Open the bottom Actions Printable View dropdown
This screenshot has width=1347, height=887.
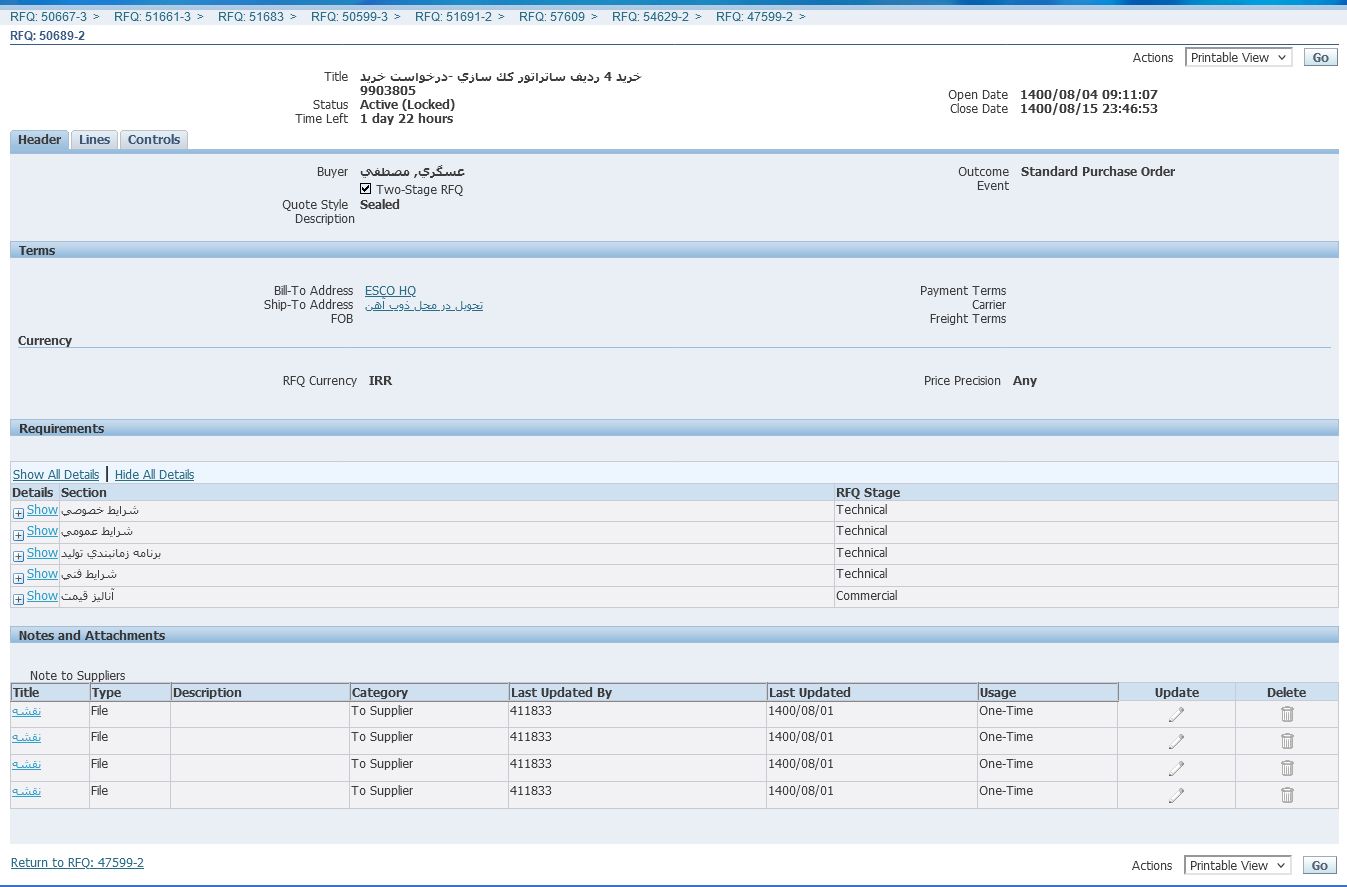pos(1238,866)
